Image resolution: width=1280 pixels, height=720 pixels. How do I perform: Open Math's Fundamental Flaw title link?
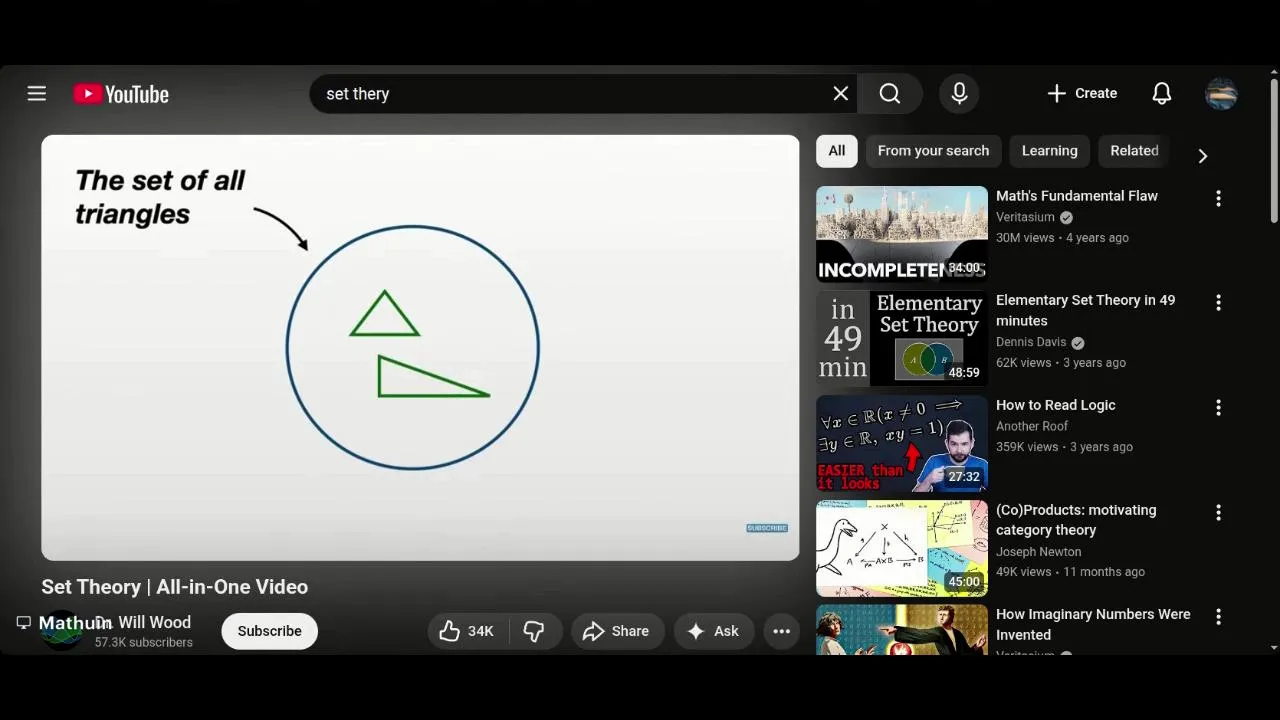point(1077,196)
